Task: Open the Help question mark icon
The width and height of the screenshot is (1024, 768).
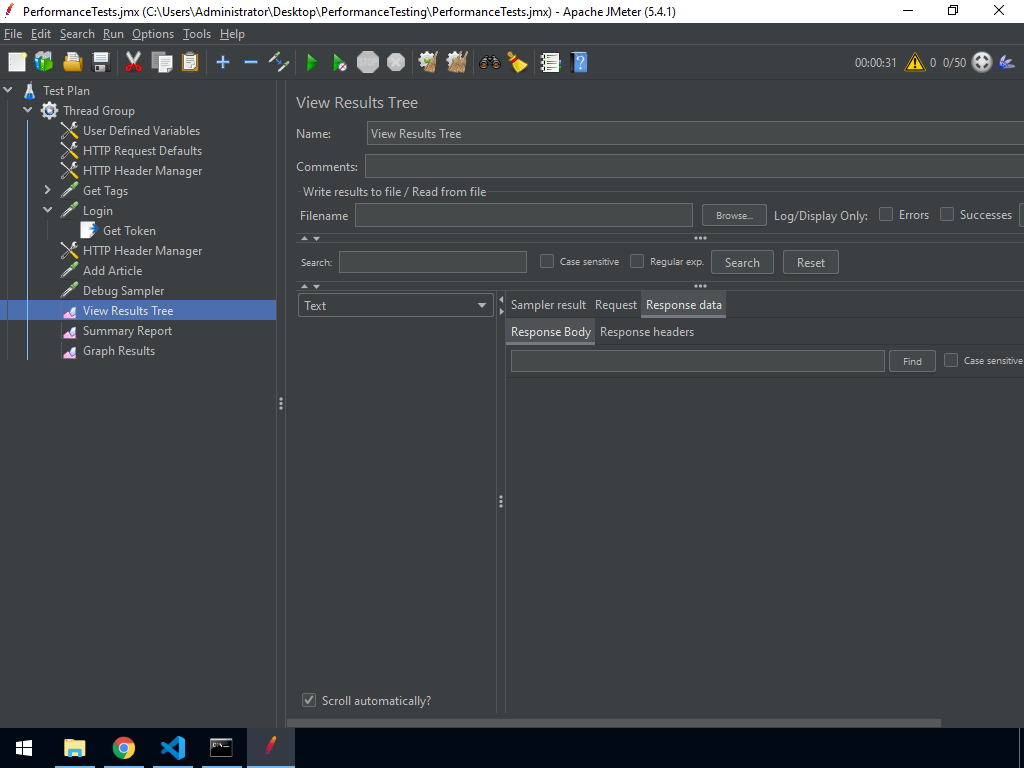Action: pos(579,62)
